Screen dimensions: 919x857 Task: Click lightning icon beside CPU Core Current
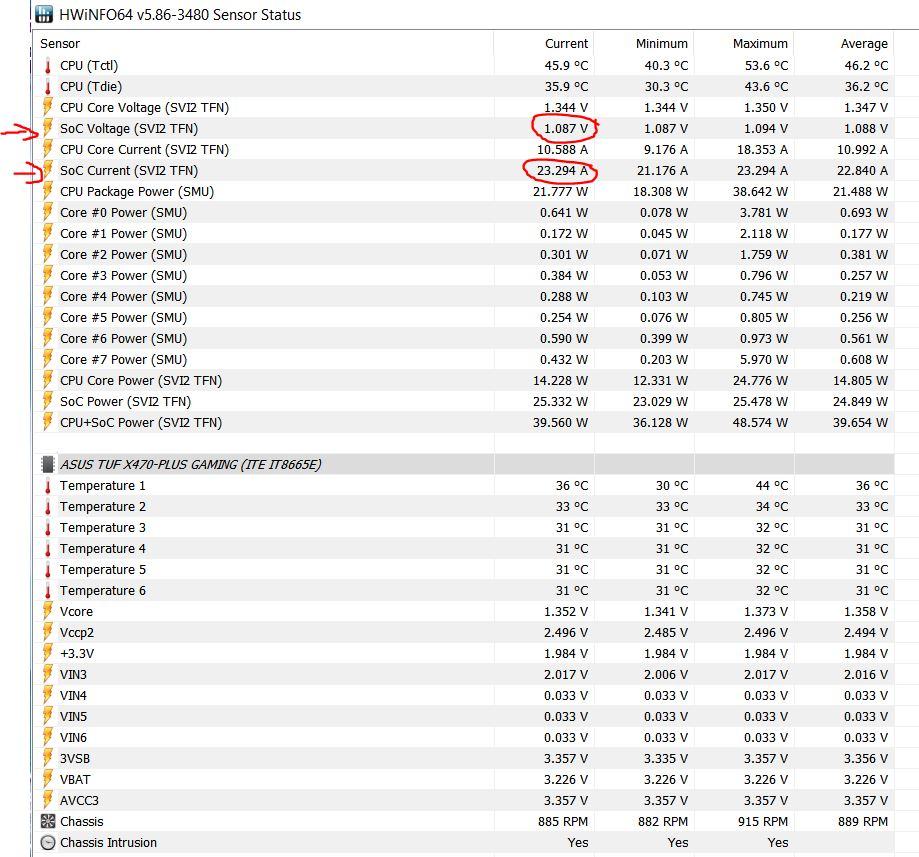coord(48,149)
